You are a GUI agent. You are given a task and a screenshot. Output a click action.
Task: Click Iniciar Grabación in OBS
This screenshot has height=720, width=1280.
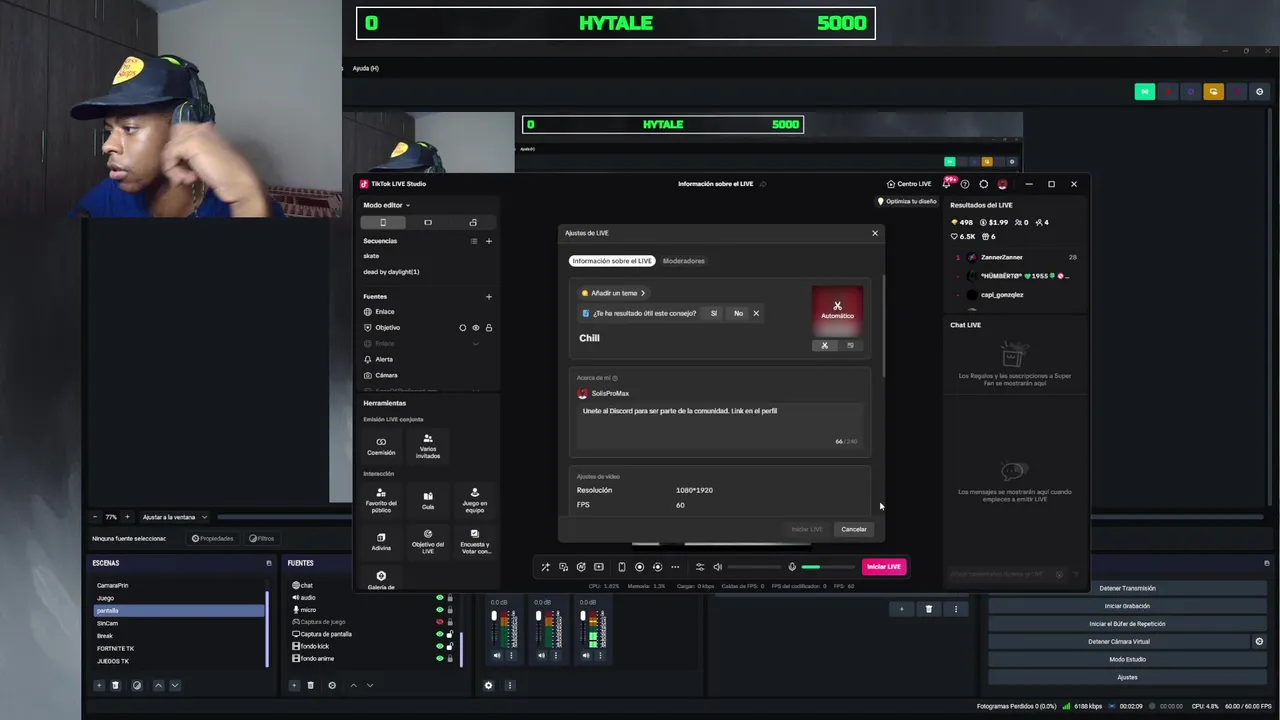pyautogui.click(x=1127, y=606)
